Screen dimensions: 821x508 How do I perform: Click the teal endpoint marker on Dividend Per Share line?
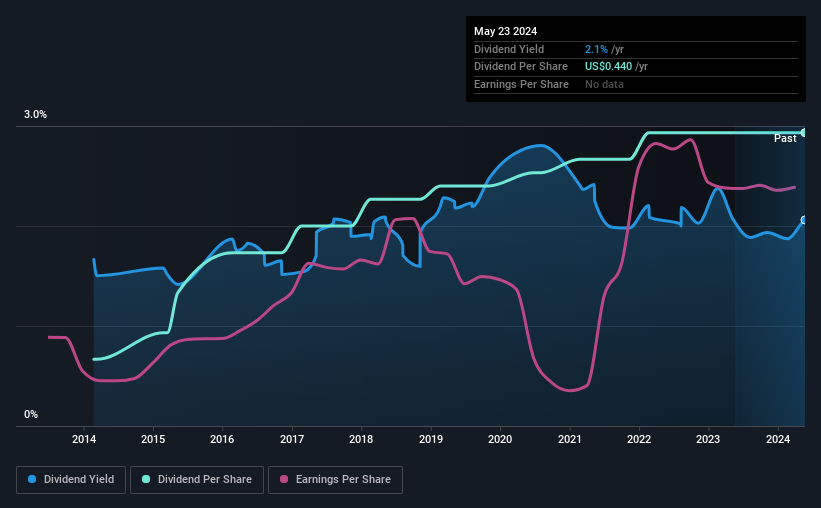point(804,132)
